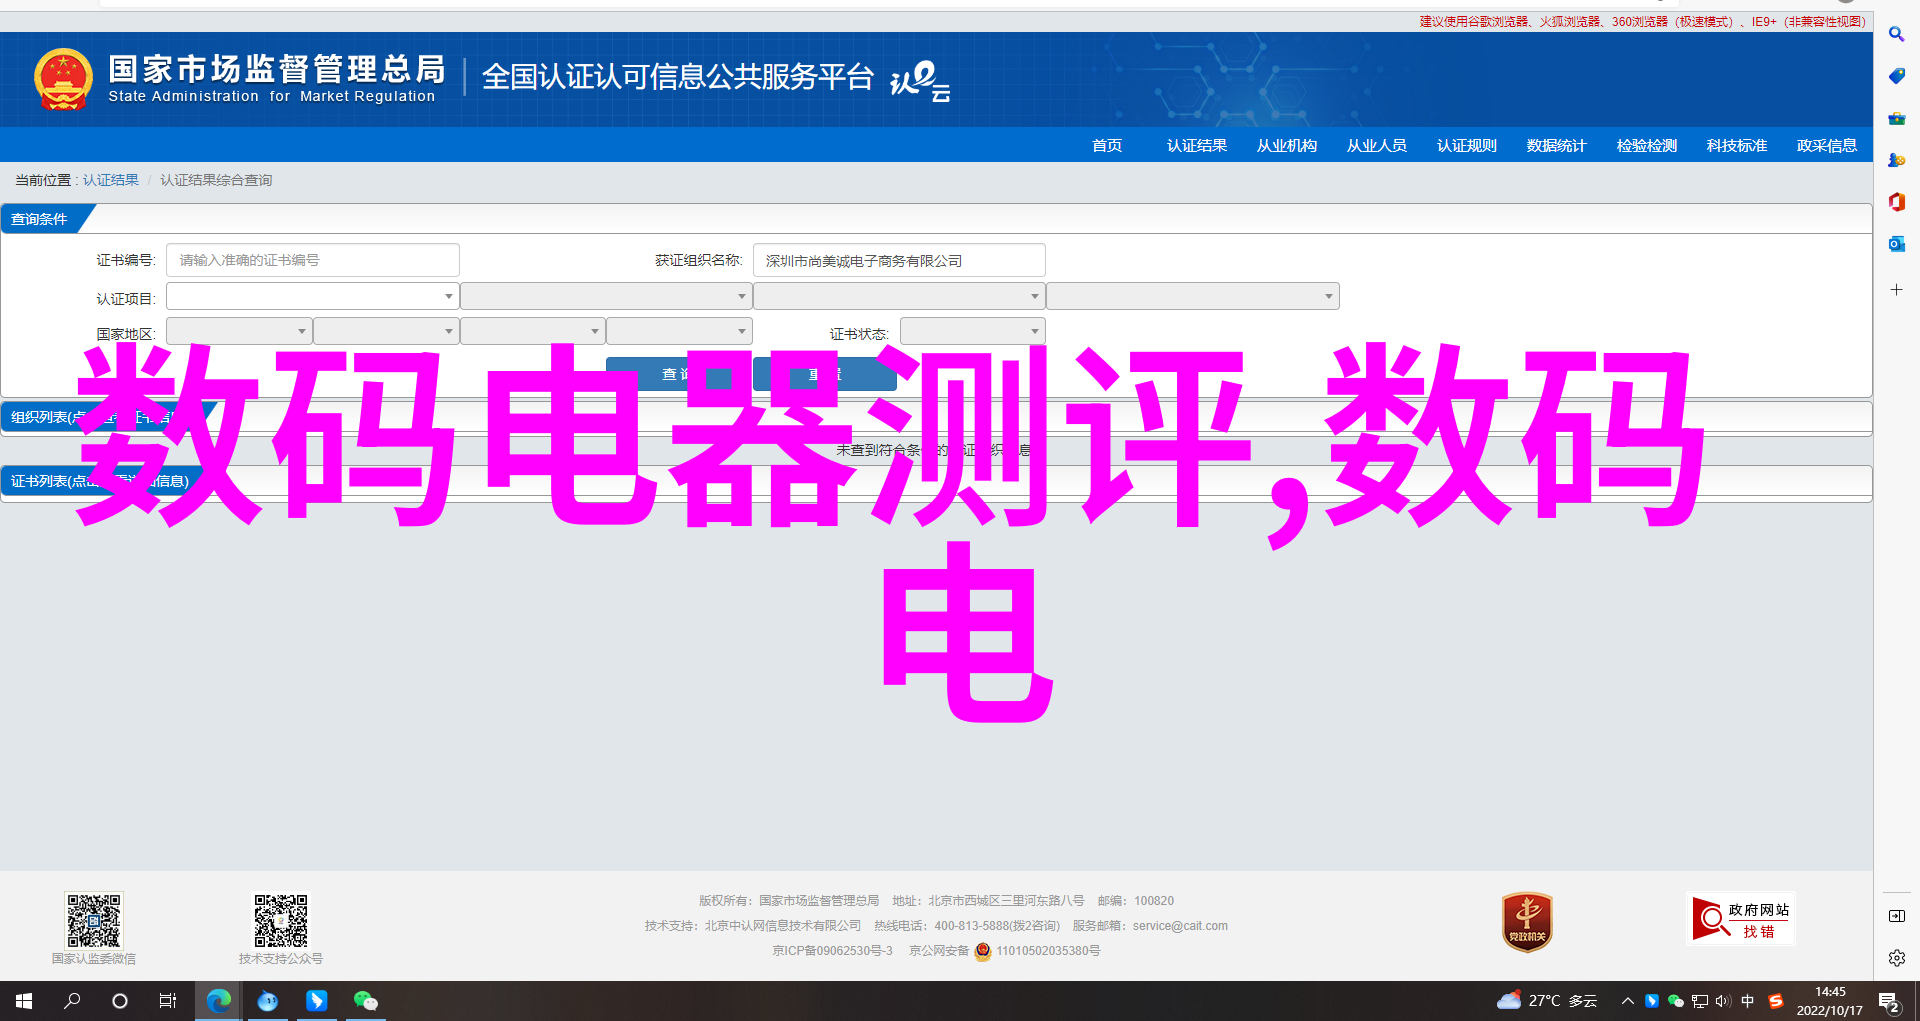Expand the third 认证项目 dropdown
The width and height of the screenshot is (1920, 1021).
click(x=899, y=296)
